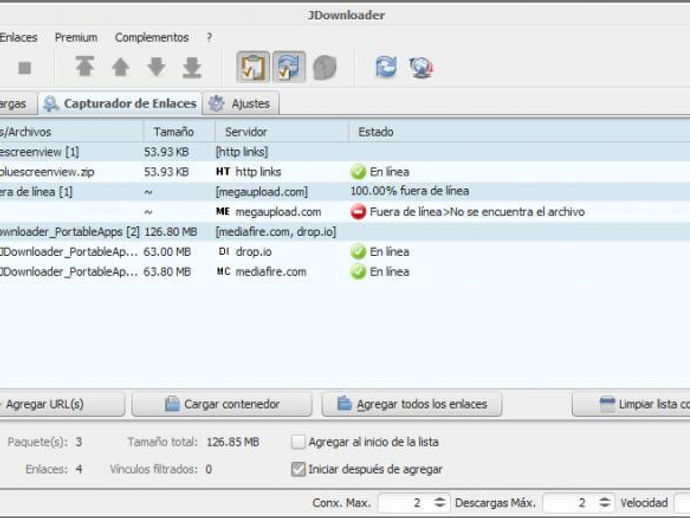Switch to the Descargas tab
The image size is (690, 518).
18,104
